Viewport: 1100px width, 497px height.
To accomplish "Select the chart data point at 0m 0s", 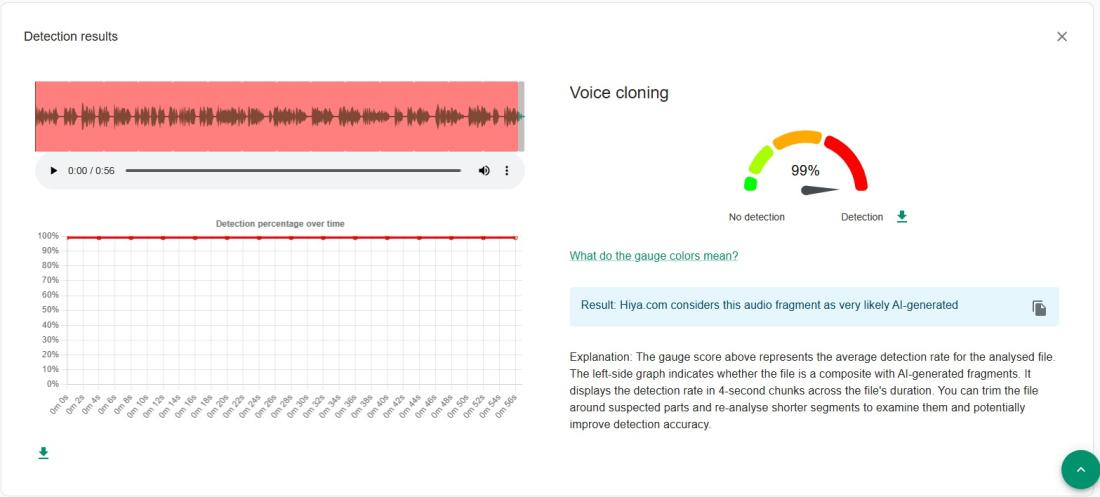I will tap(67, 237).
